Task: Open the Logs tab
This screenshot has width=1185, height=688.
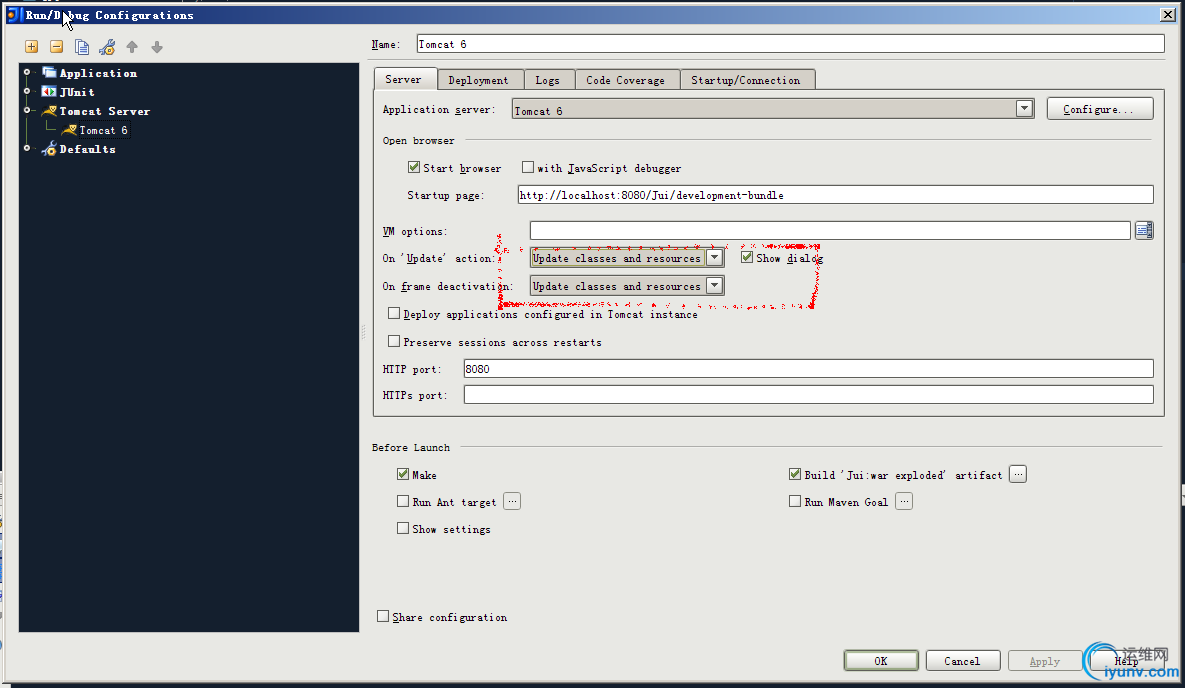Action: [548, 80]
